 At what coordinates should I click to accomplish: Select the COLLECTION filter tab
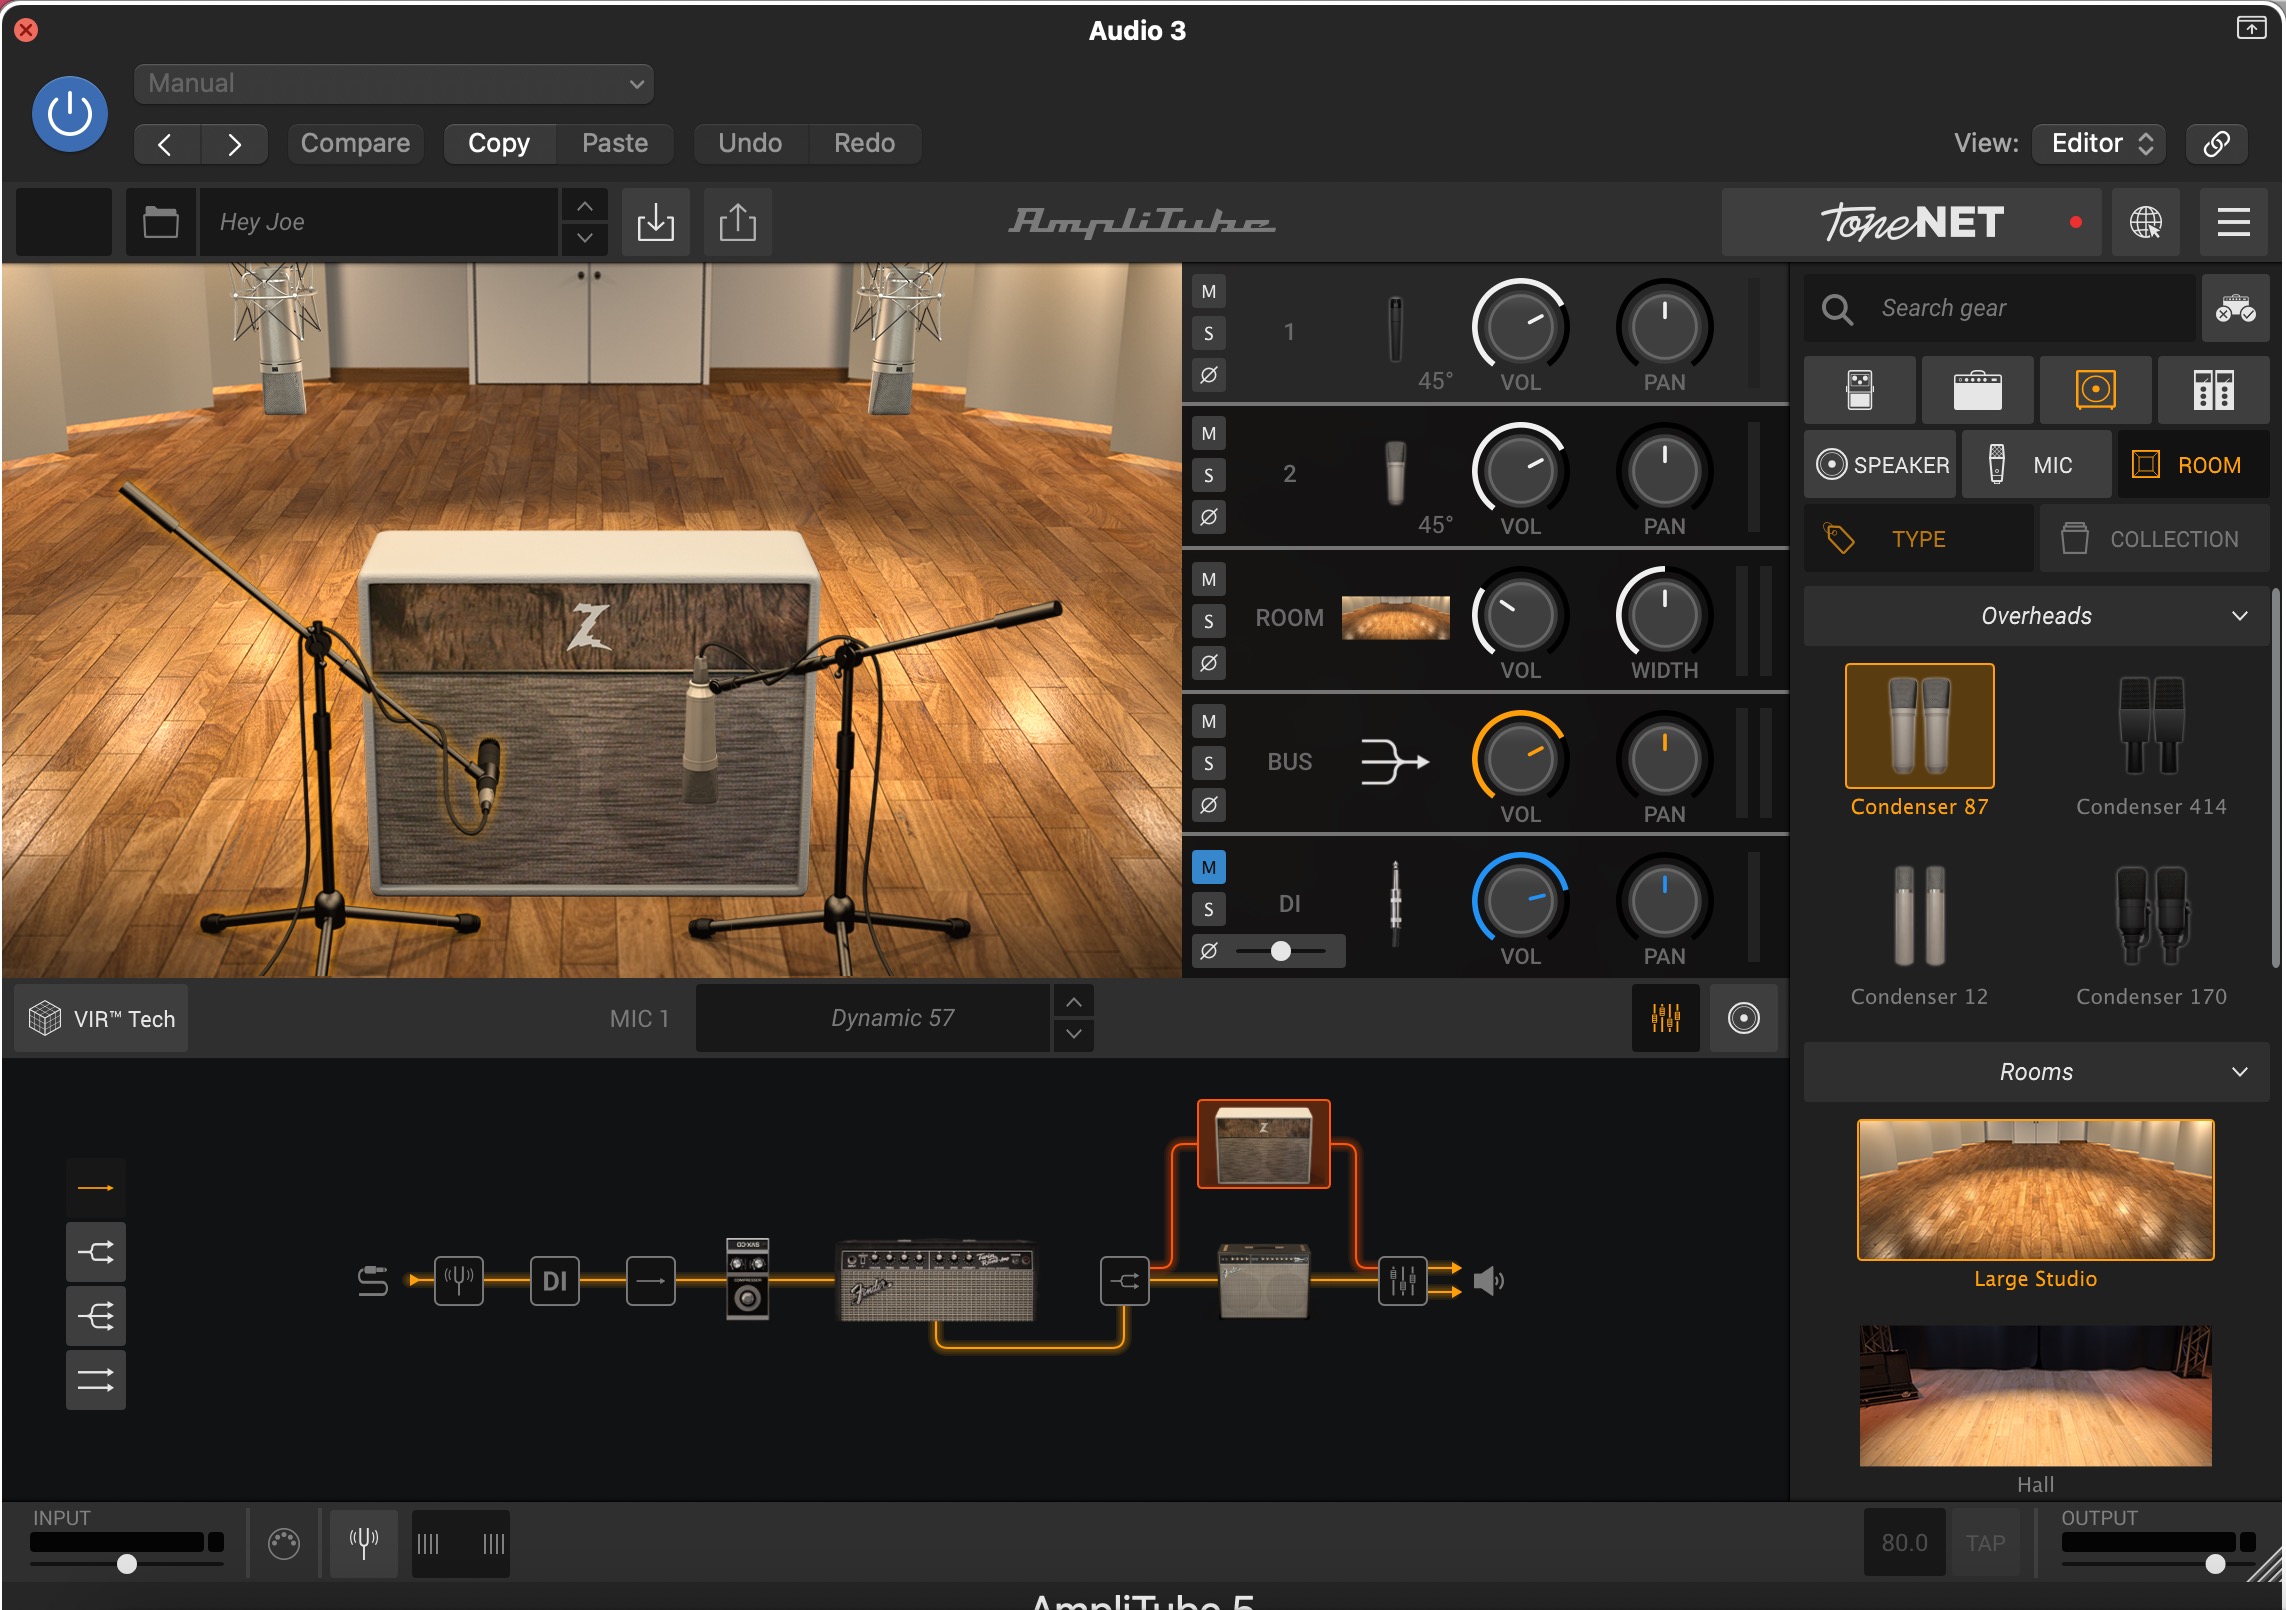[x=2154, y=539]
